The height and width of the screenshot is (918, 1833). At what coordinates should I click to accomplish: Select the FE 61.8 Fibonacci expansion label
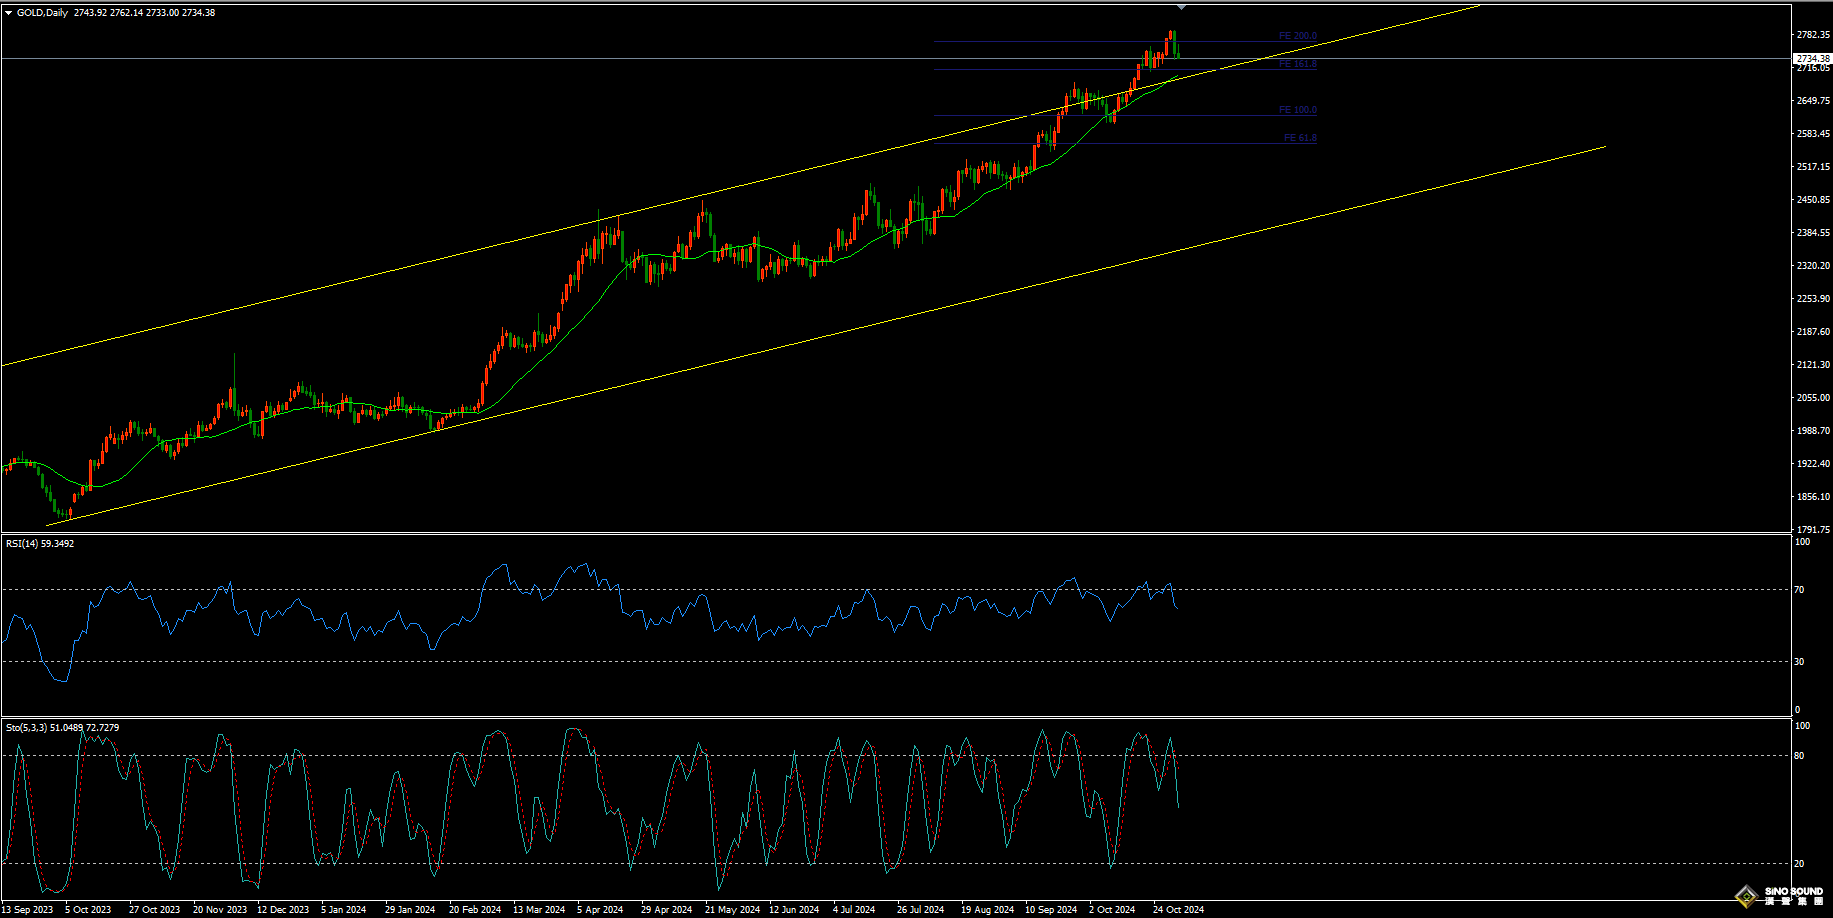pyautogui.click(x=1300, y=138)
